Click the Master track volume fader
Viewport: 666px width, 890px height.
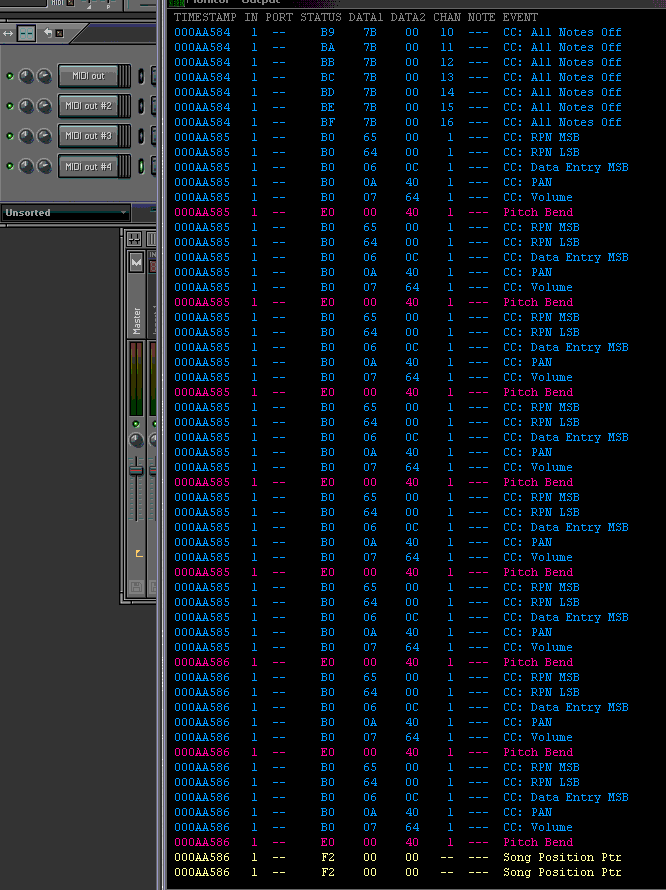(136, 470)
